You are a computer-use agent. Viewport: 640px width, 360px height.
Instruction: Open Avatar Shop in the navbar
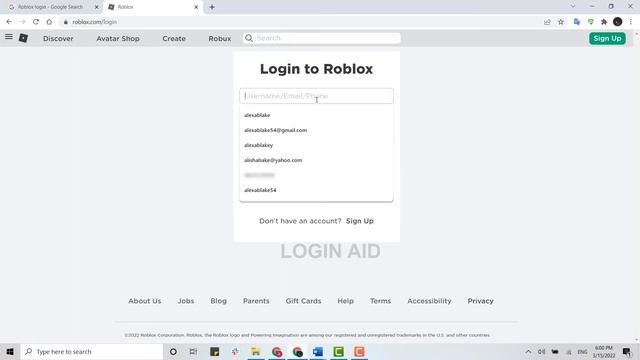[x=118, y=38]
